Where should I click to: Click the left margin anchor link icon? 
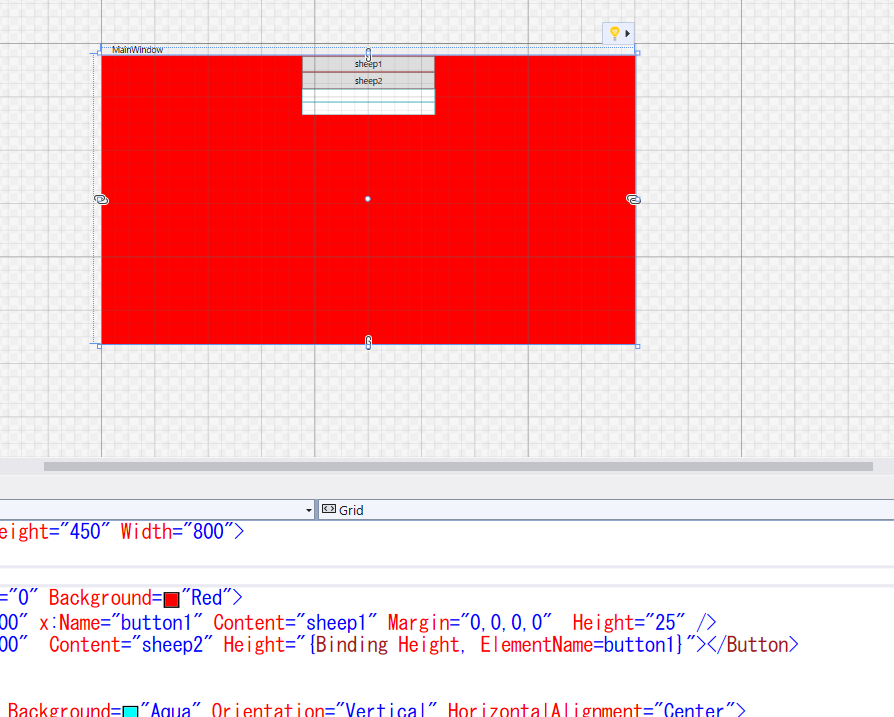click(101, 199)
